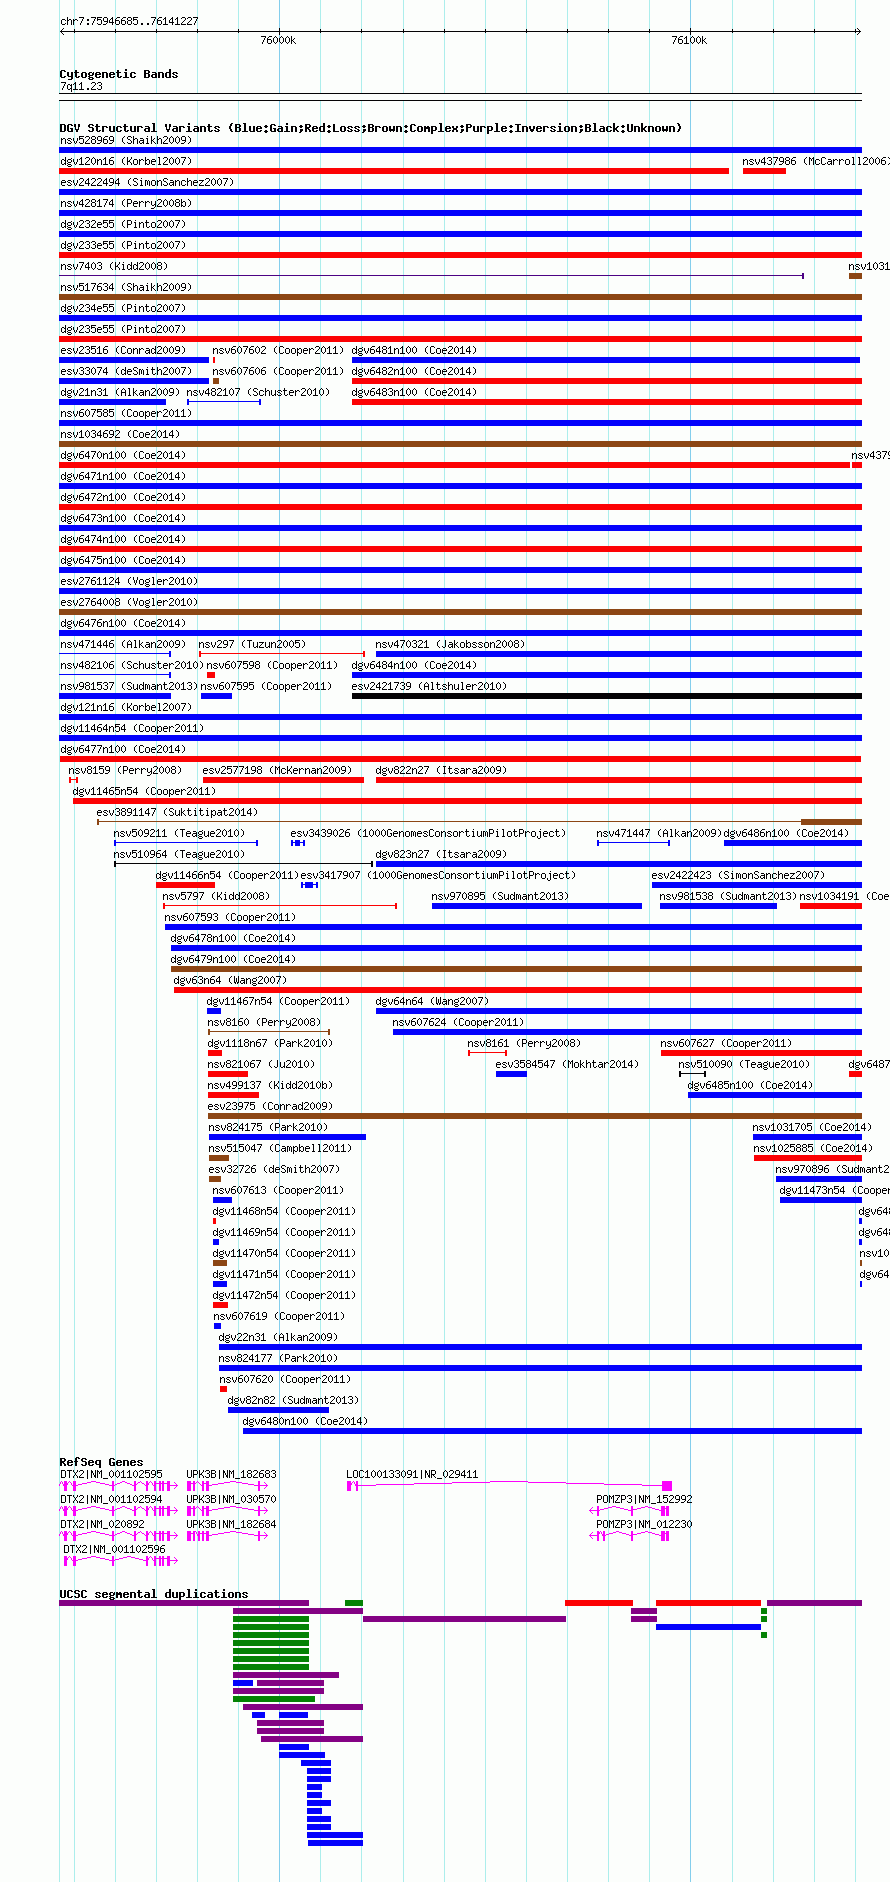Click nsv437986 (McCarroll2006) variant label
The width and height of the screenshot is (890, 1882).
coord(815,161)
